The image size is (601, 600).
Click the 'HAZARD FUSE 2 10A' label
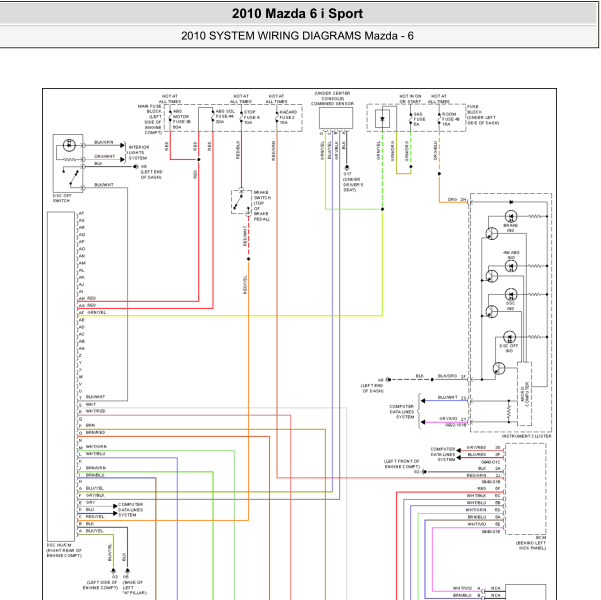(x=288, y=117)
